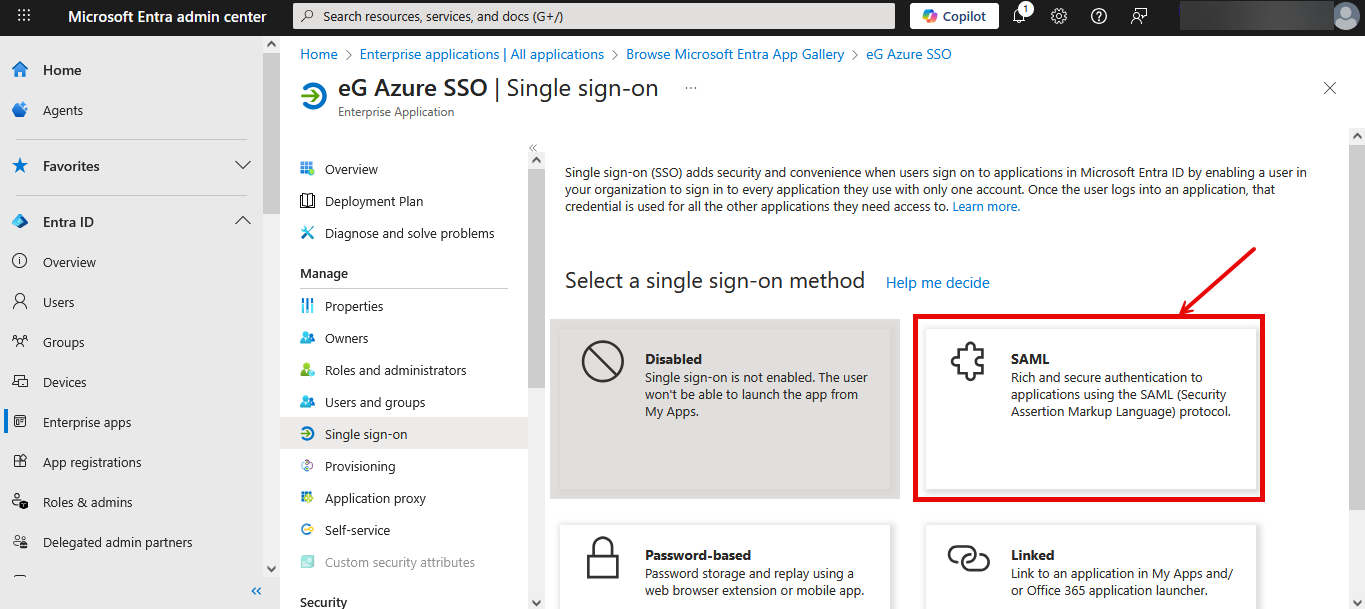Screen dimensions: 1365x609
Task: Open the ellipsis more options menu
Action: point(690,88)
